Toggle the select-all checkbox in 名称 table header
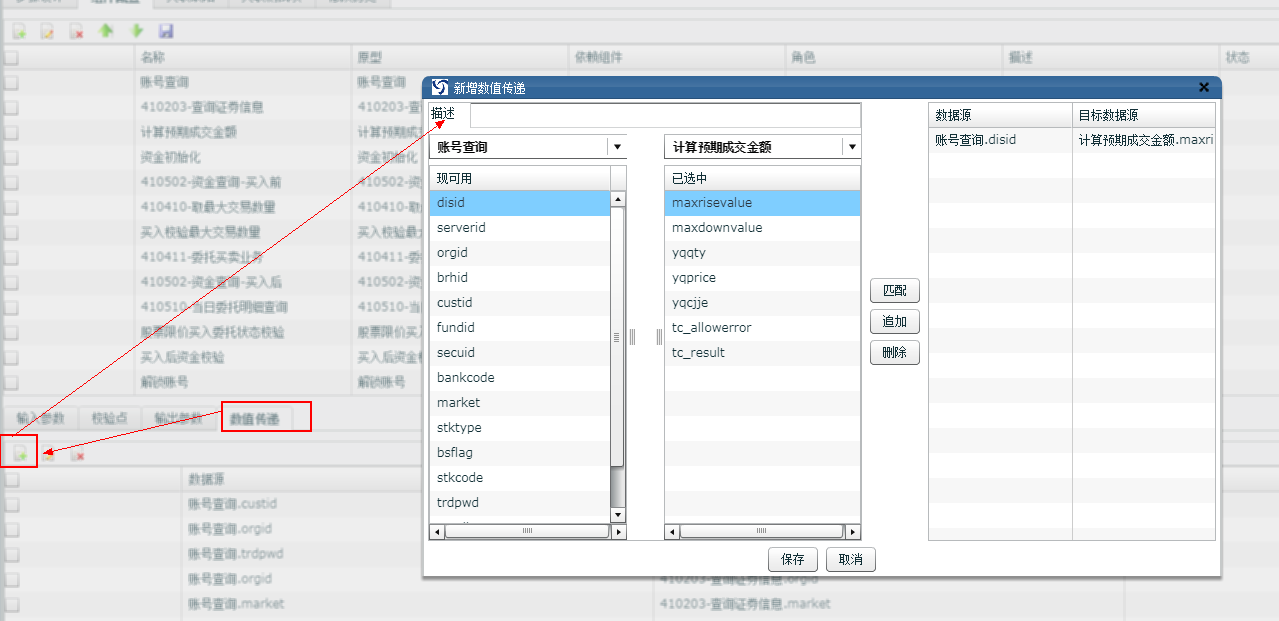Viewport: 1279px width, 621px height. click(x=11, y=58)
